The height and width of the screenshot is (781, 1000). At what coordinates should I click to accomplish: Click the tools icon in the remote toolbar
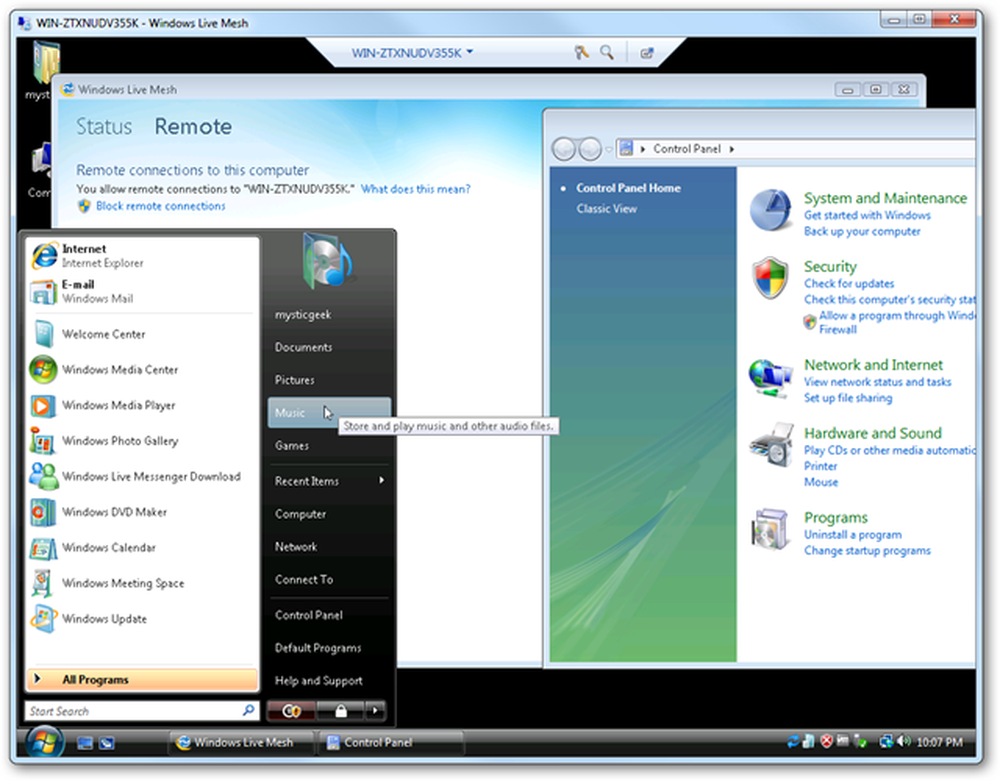coord(580,52)
